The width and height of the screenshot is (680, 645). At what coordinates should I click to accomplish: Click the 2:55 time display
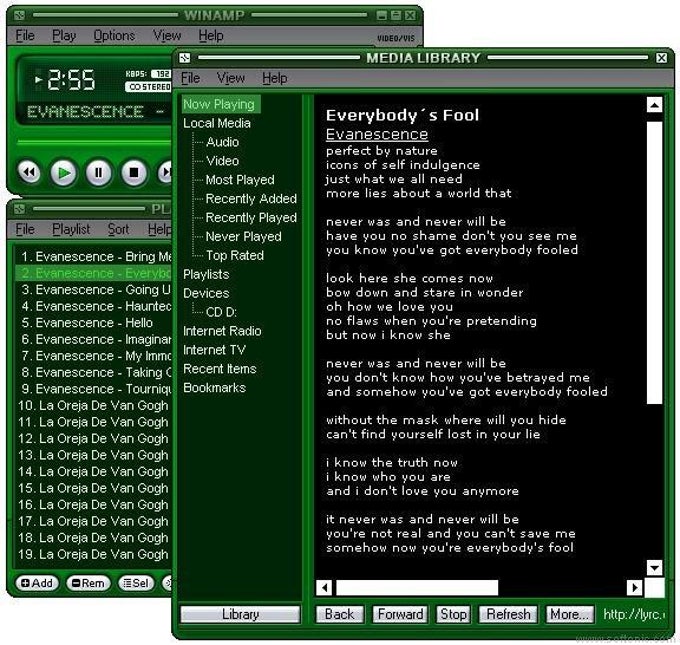(x=71, y=81)
